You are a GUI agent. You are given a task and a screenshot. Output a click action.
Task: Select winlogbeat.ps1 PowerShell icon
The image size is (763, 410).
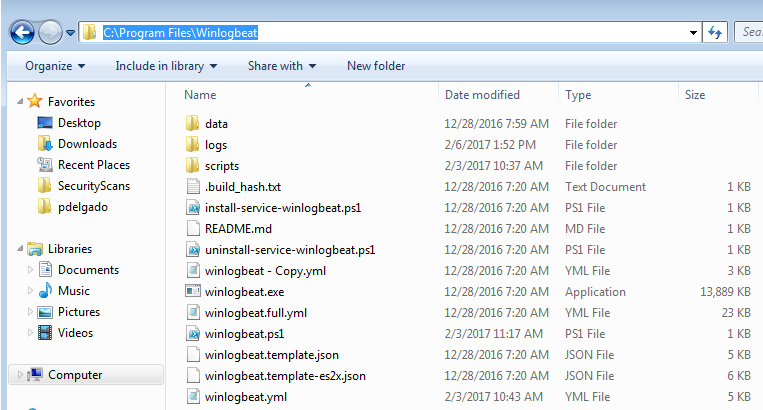click(193, 334)
